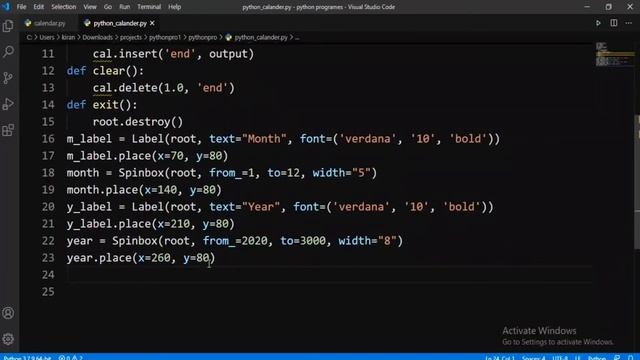Click line number 25 in the gutter
The width and height of the screenshot is (640, 360).
pyautogui.click(x=48, y=291)
